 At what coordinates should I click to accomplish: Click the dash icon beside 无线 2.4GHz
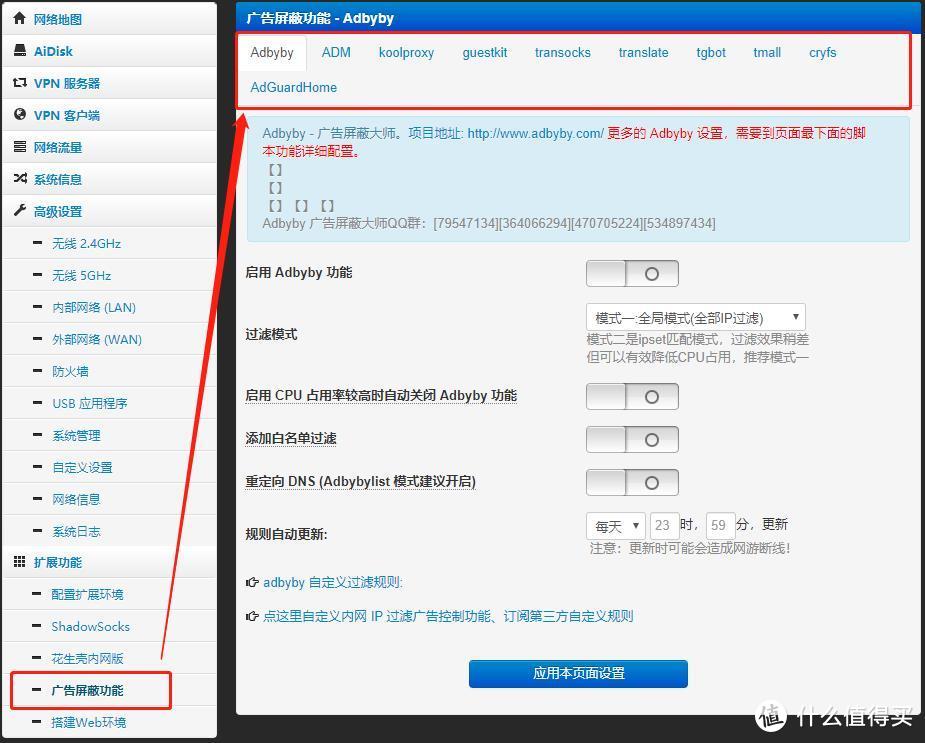[x=38, y=243]
